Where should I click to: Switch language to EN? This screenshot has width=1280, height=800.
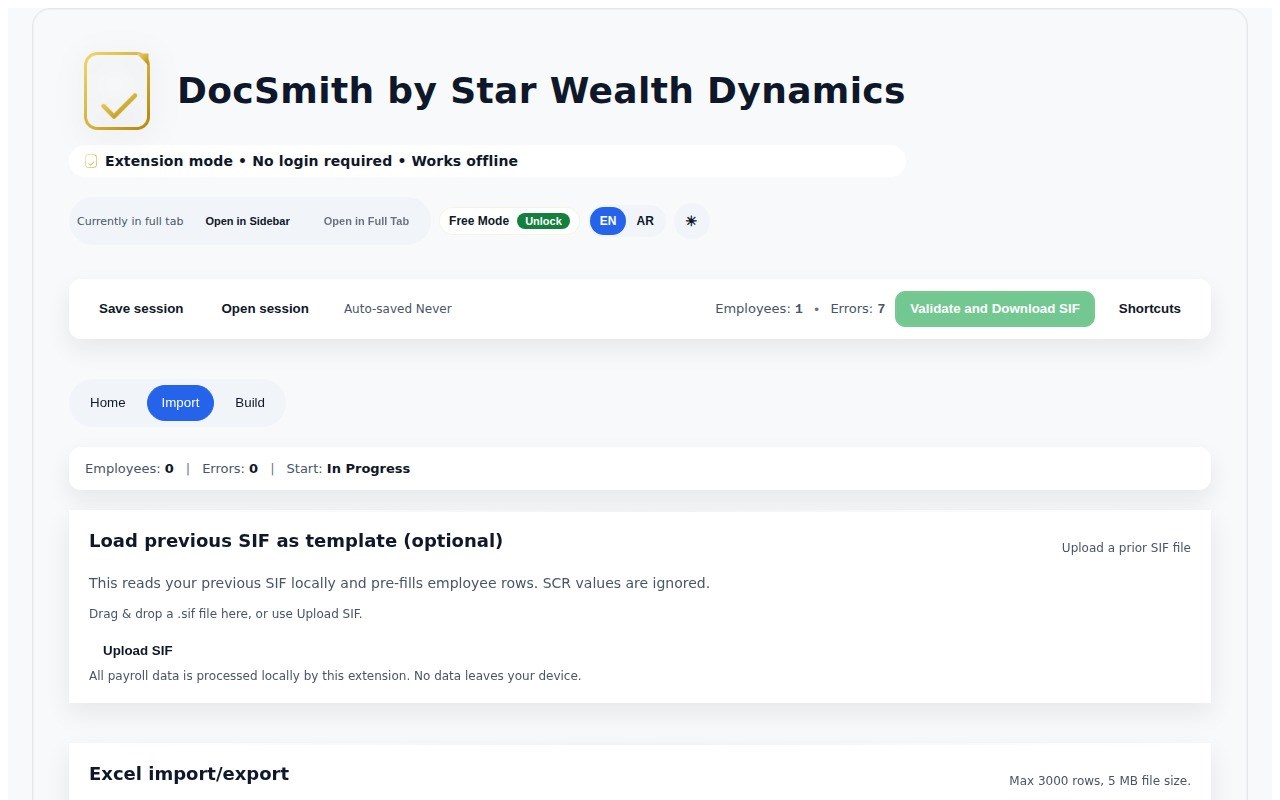[x=608, y=221]
